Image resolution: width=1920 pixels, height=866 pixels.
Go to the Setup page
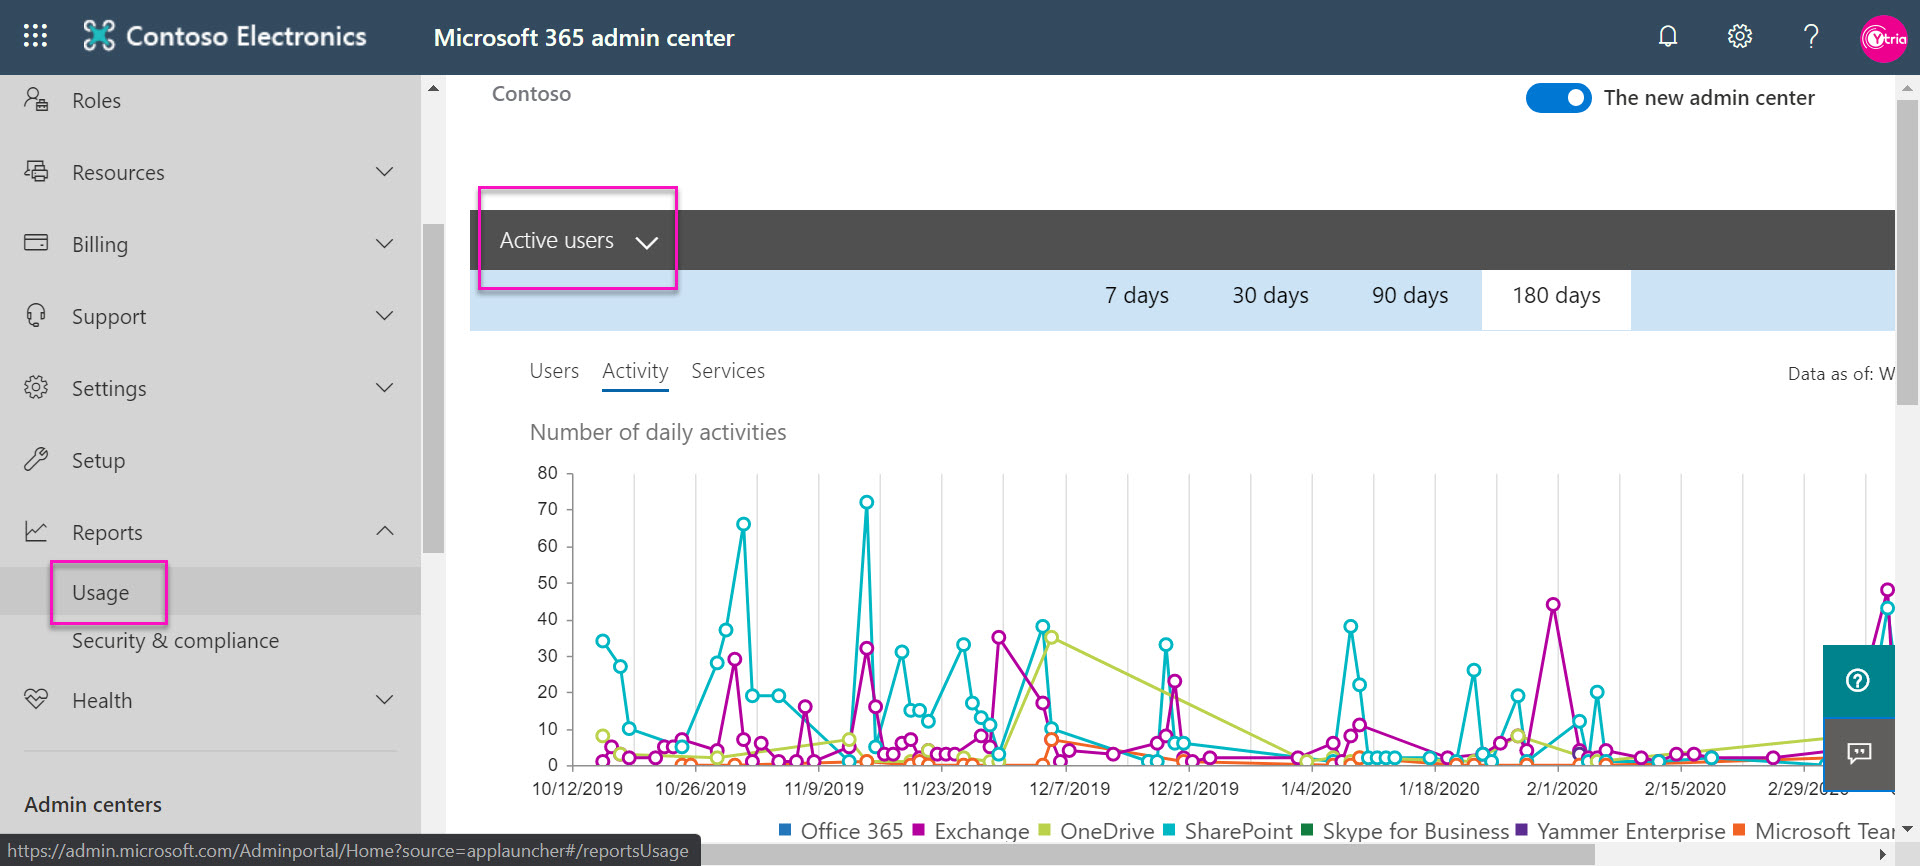pyautogui.click(x=98, y=461)
